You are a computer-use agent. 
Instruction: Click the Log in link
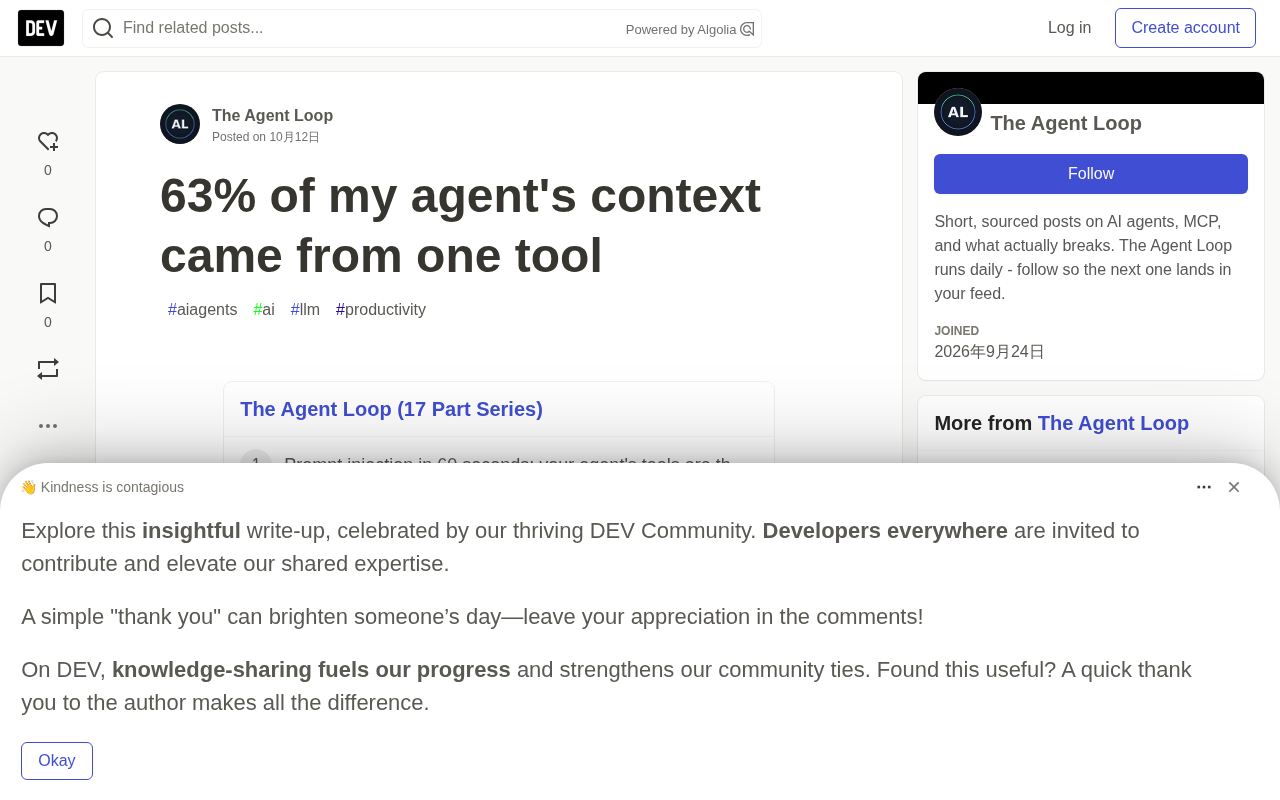(1069, 28)
